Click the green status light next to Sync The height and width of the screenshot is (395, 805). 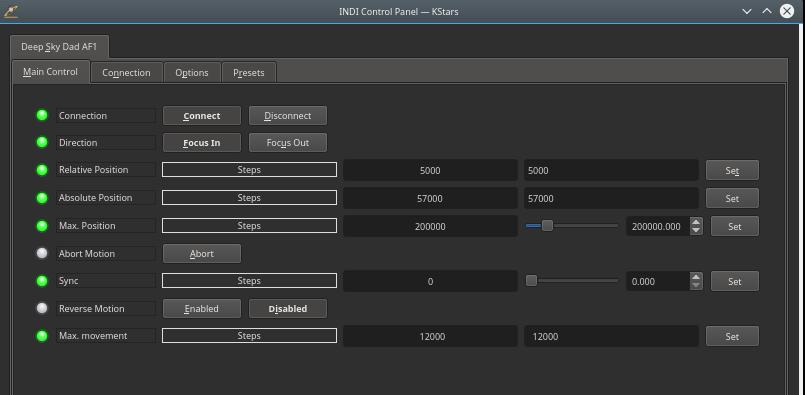(42, 280)
